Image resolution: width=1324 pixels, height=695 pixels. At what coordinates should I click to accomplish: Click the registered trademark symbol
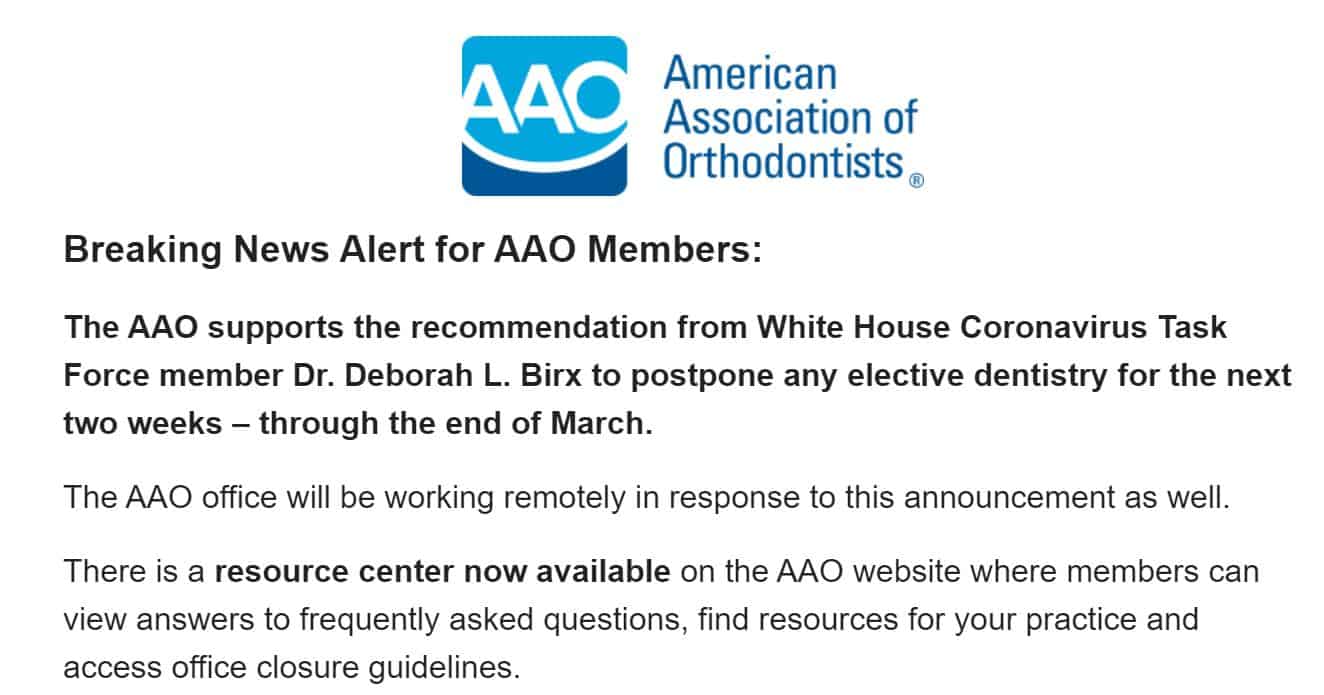click(x=917, y=181)
